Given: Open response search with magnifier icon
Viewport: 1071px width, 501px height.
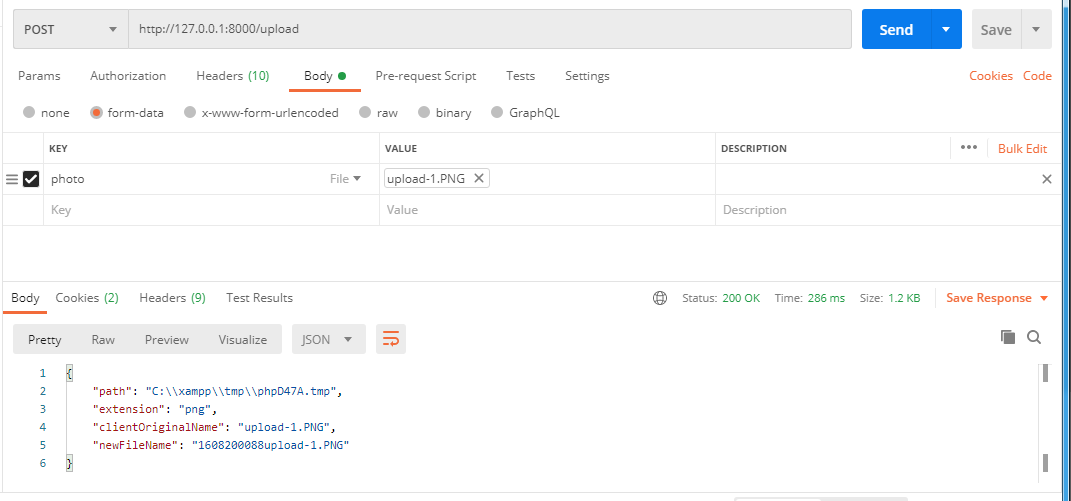Looking at the screenshot, I should (1034, 336).
